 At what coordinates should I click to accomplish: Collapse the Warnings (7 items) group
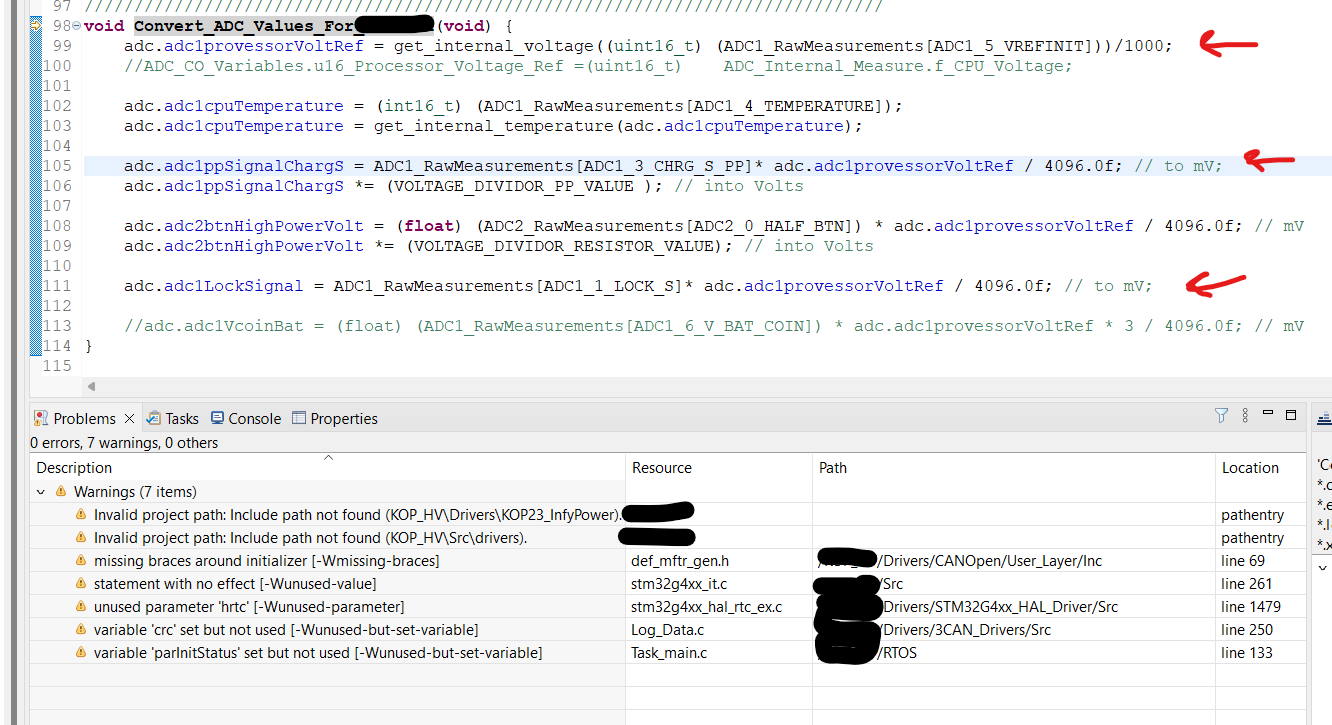[x=40, y=491]
